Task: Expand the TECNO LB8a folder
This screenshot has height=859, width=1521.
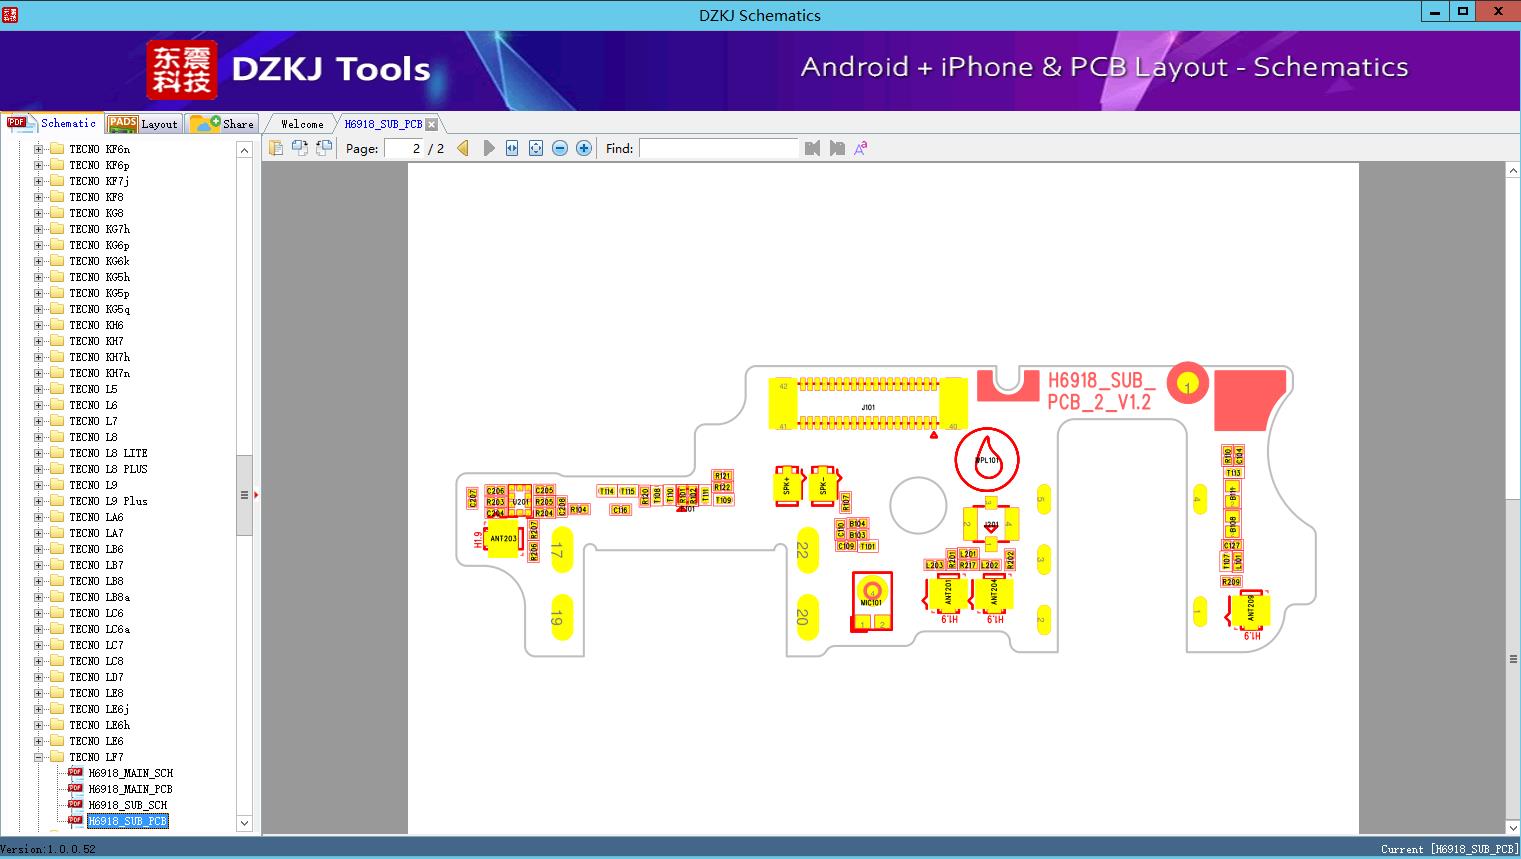Action: [38, 597]
